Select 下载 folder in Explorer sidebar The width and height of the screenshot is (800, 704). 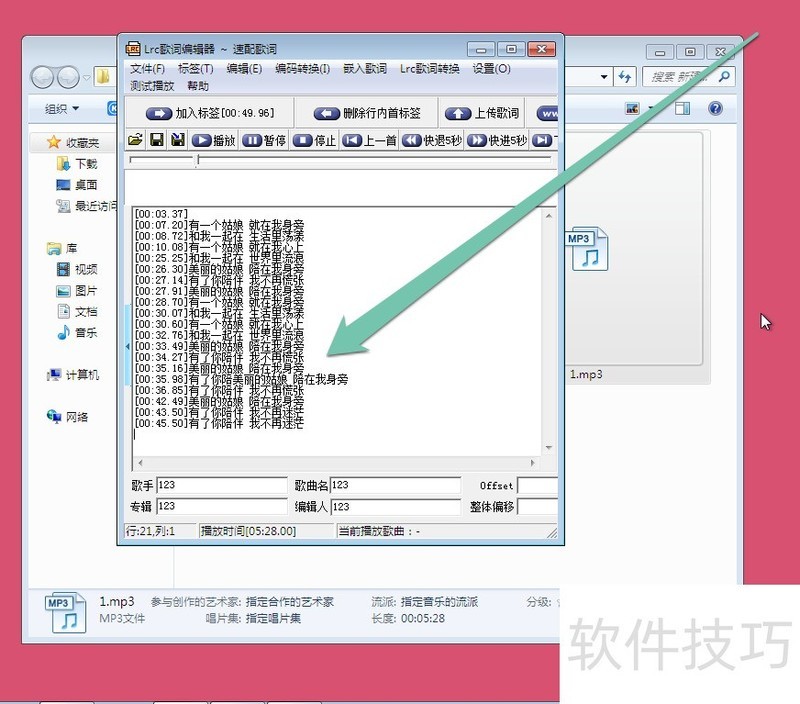point(77,164)
